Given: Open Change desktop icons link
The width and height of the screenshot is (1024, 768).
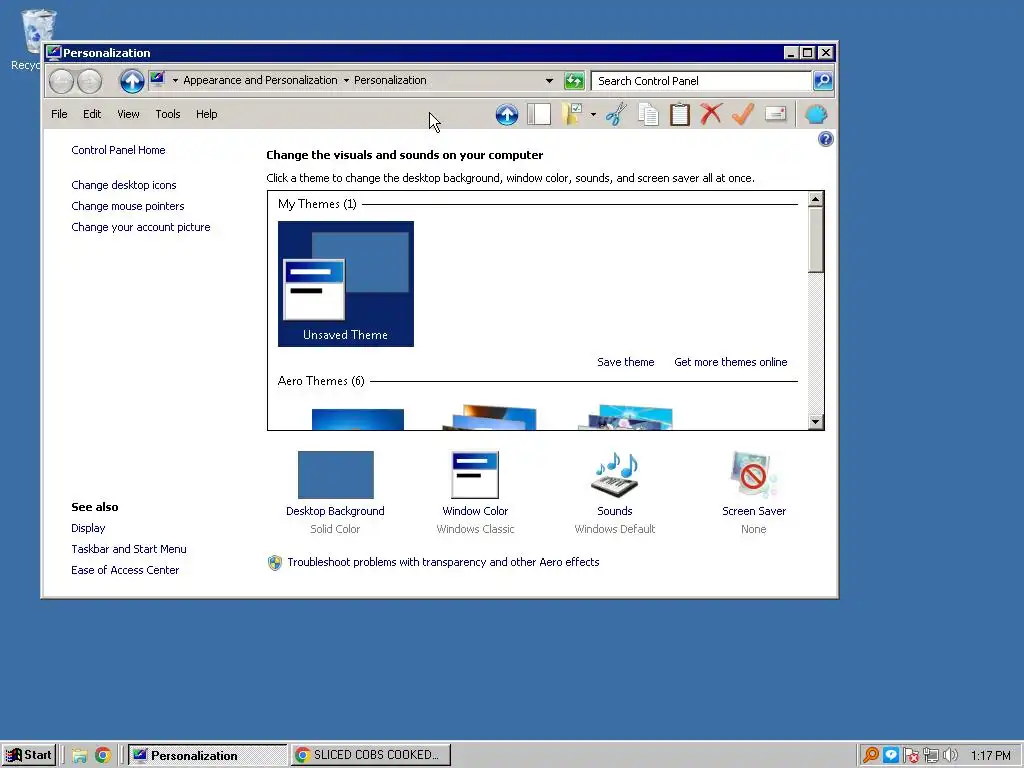Looking at the screenshot, I should (123, 185).
